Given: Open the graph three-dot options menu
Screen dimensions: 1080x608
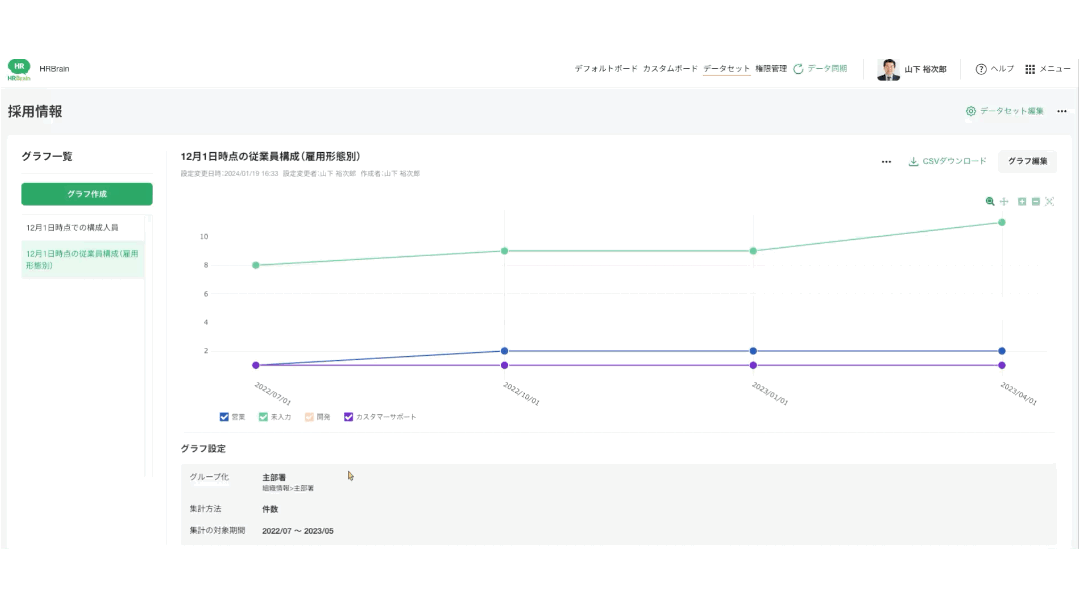Looking at the screenshot, I should 886,162.
